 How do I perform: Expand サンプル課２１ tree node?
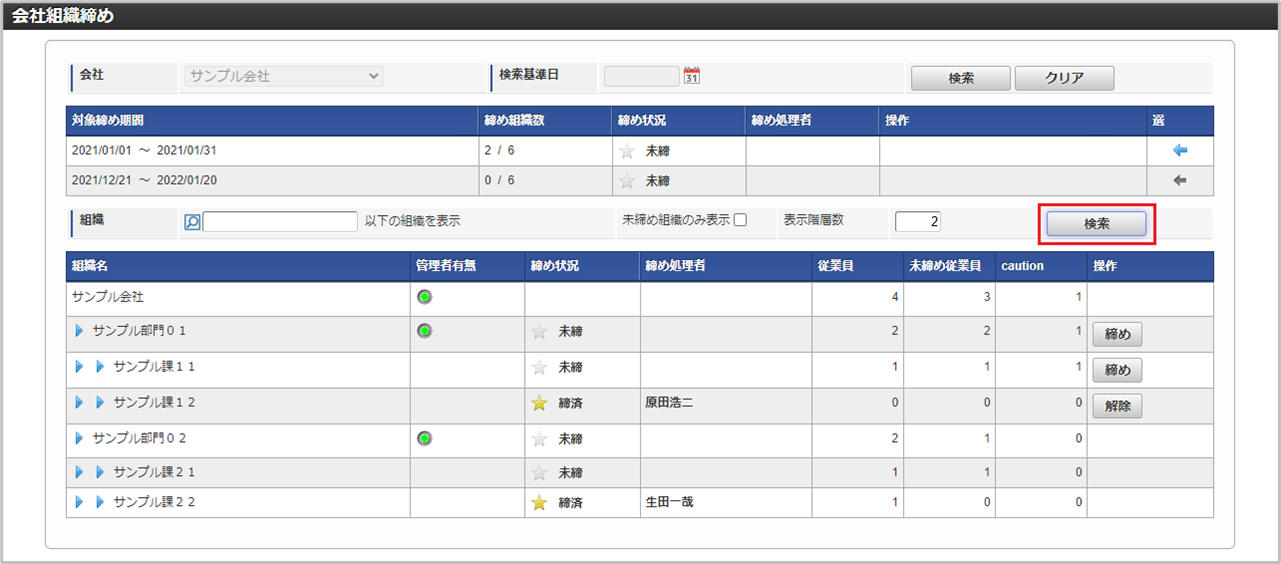click(100, 471)
